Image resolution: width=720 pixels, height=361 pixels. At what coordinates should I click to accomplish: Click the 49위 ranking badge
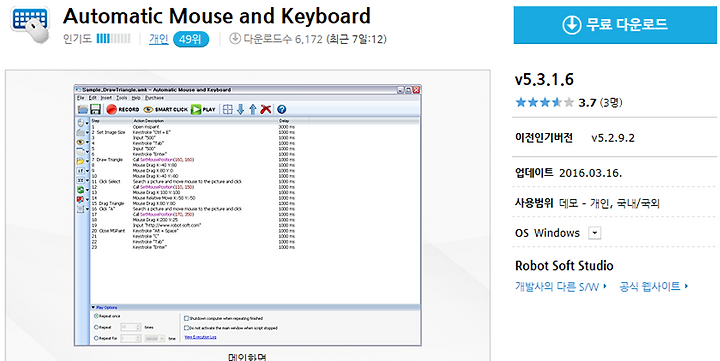(191, 39)
